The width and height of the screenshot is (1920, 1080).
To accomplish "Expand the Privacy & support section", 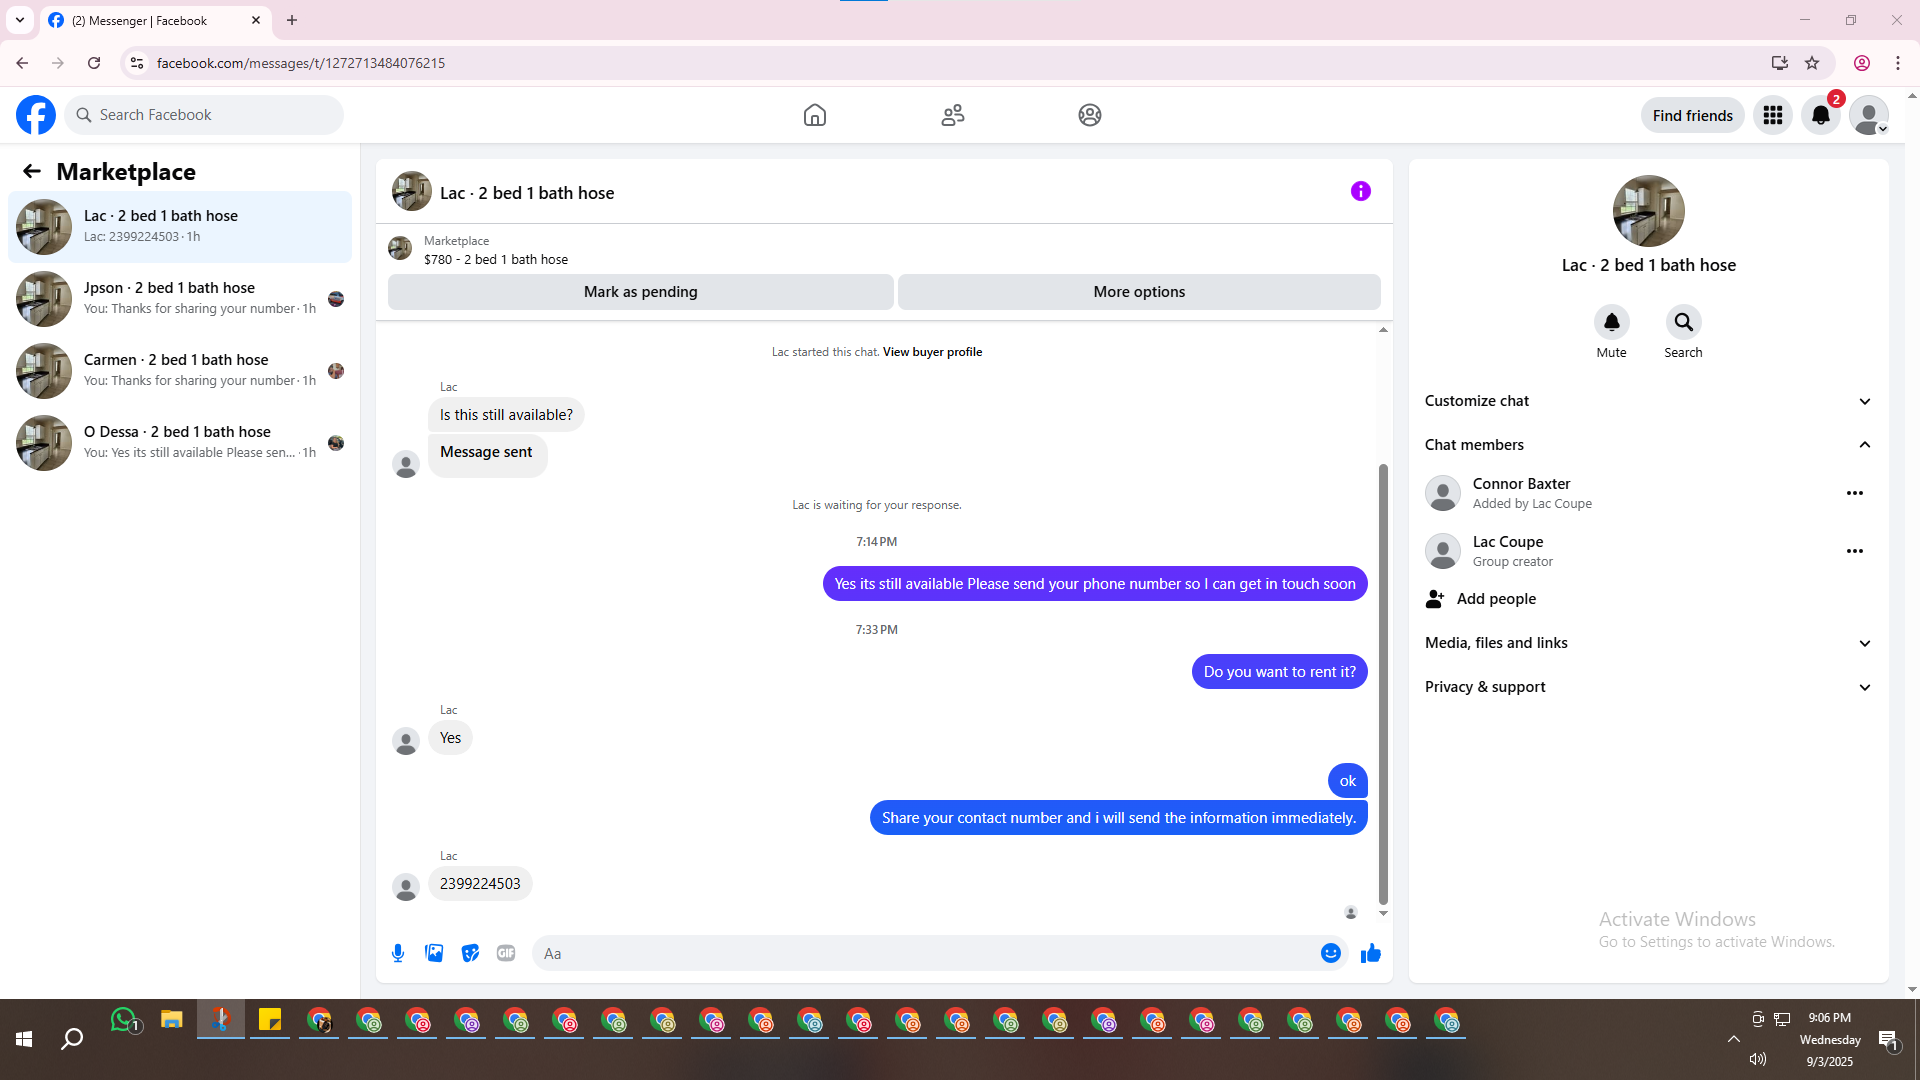I will (1649, 687).
